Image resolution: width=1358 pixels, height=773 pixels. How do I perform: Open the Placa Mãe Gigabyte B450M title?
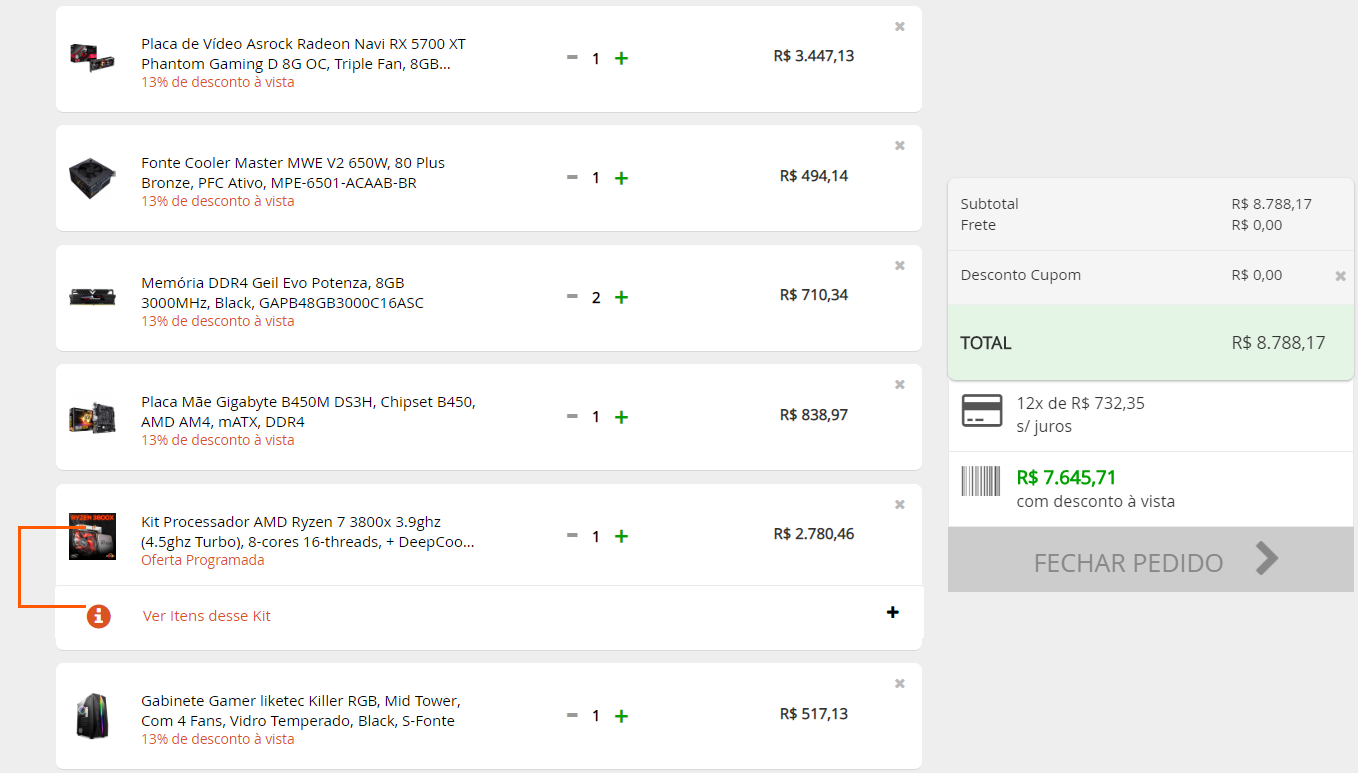coord(308,412)
